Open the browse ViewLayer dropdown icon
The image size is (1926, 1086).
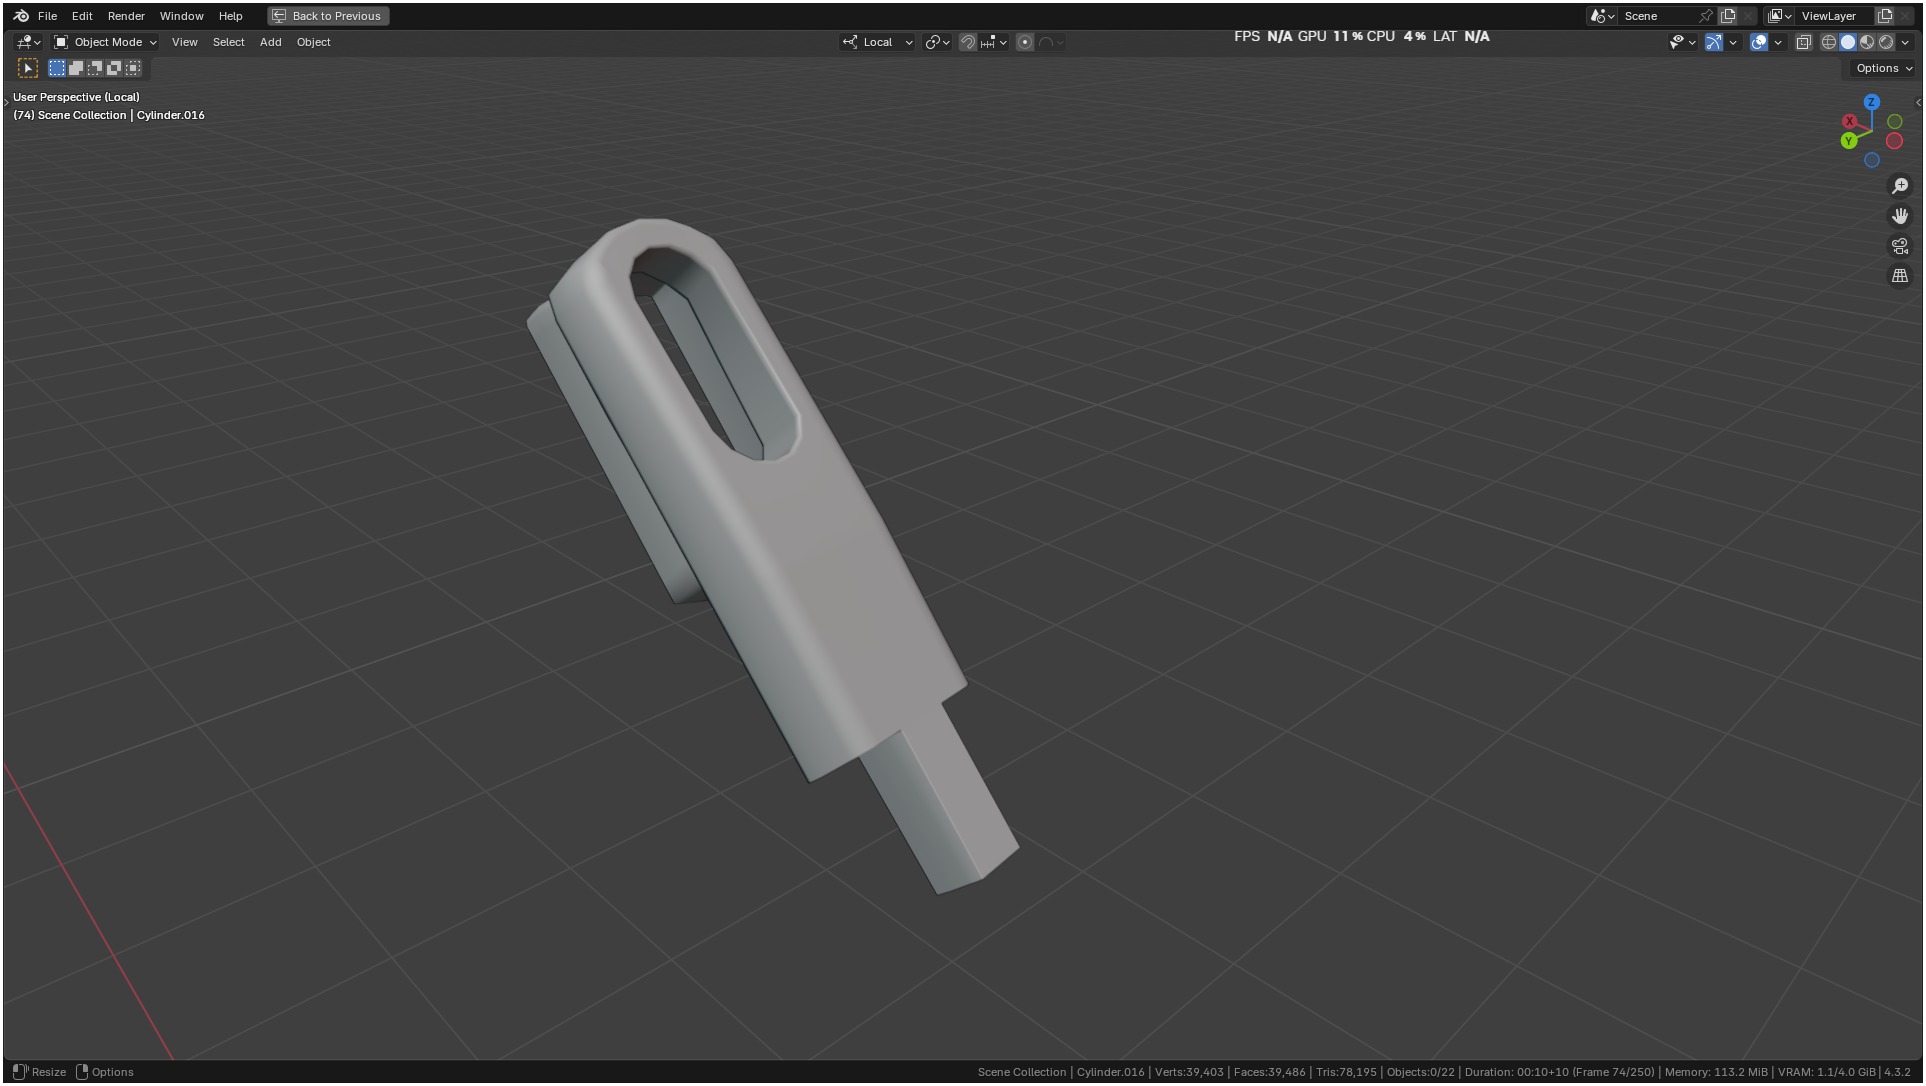[1780, 16]
